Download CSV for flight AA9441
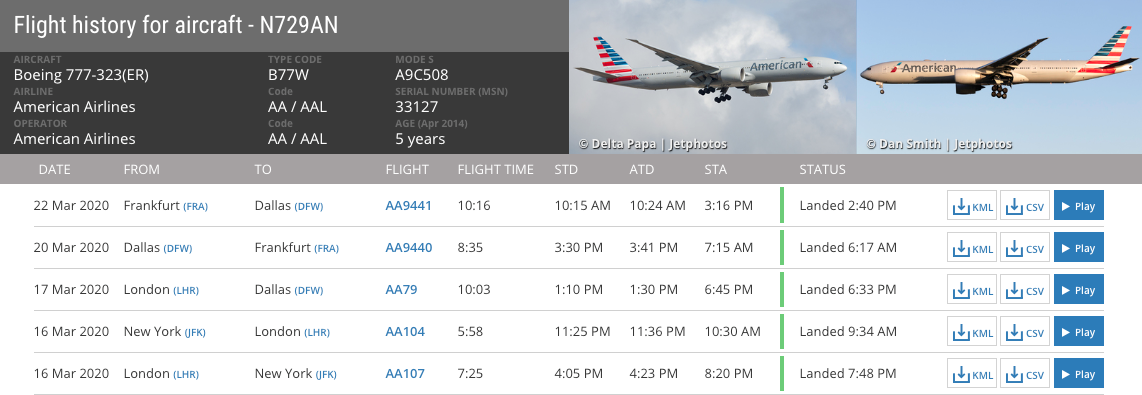1142x395 pixels. pyautogui.click(x=1025, y=206)
